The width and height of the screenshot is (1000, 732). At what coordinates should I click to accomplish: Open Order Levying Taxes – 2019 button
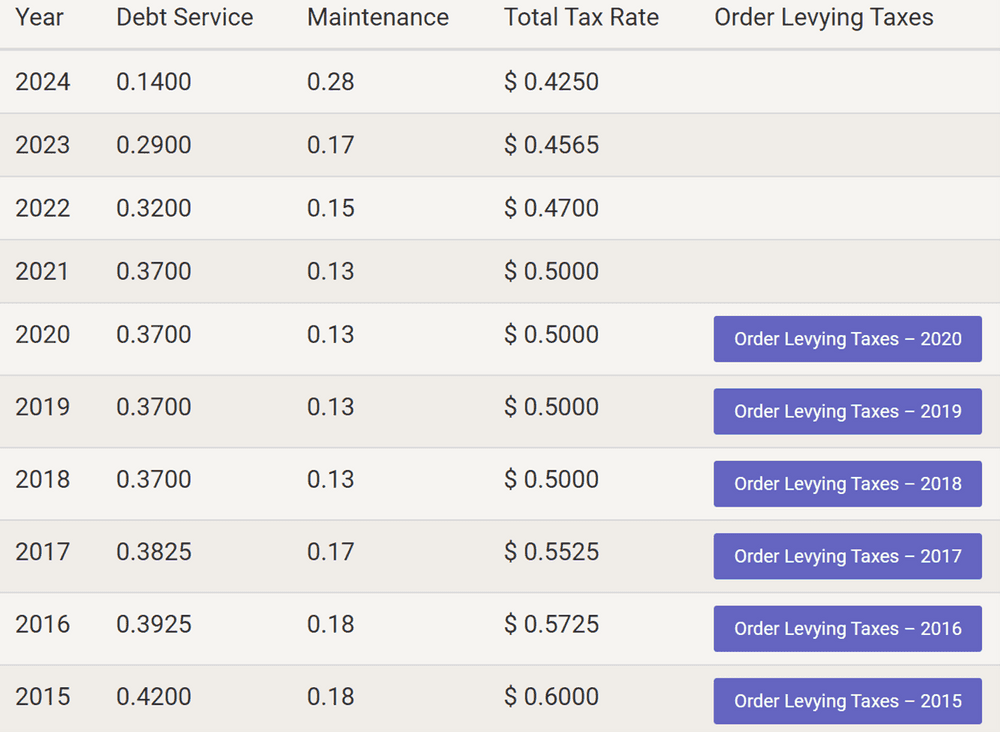click(x=847, y=411)
